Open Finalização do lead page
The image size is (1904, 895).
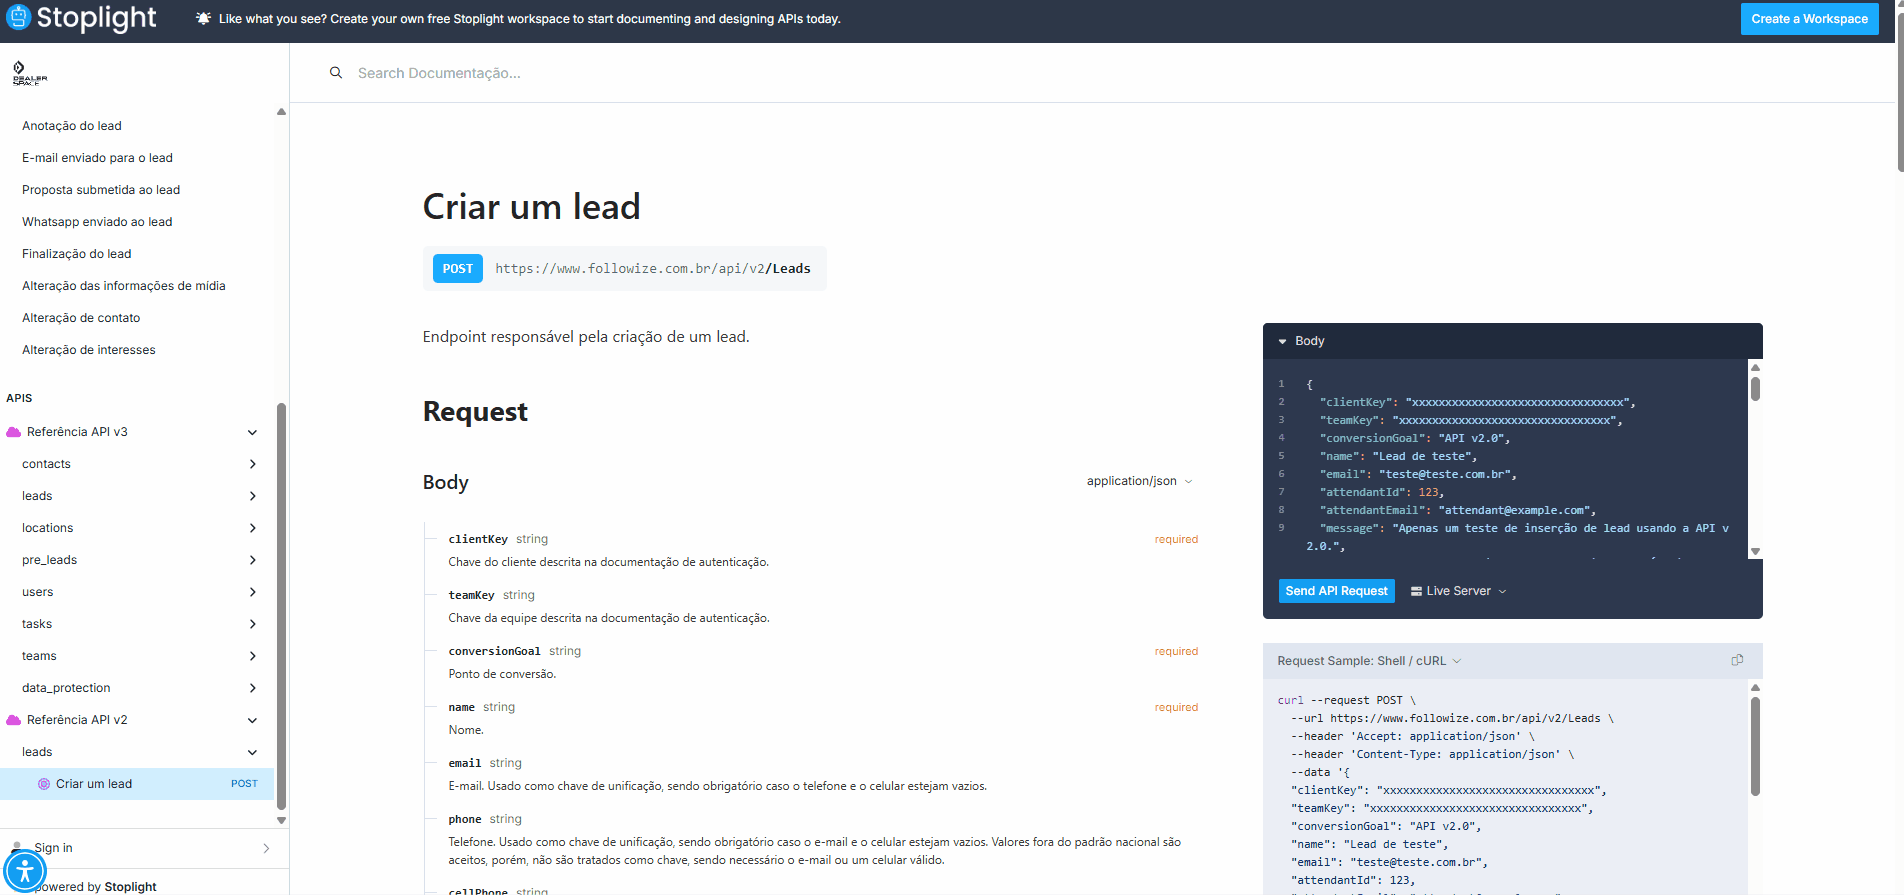point(77,254)
